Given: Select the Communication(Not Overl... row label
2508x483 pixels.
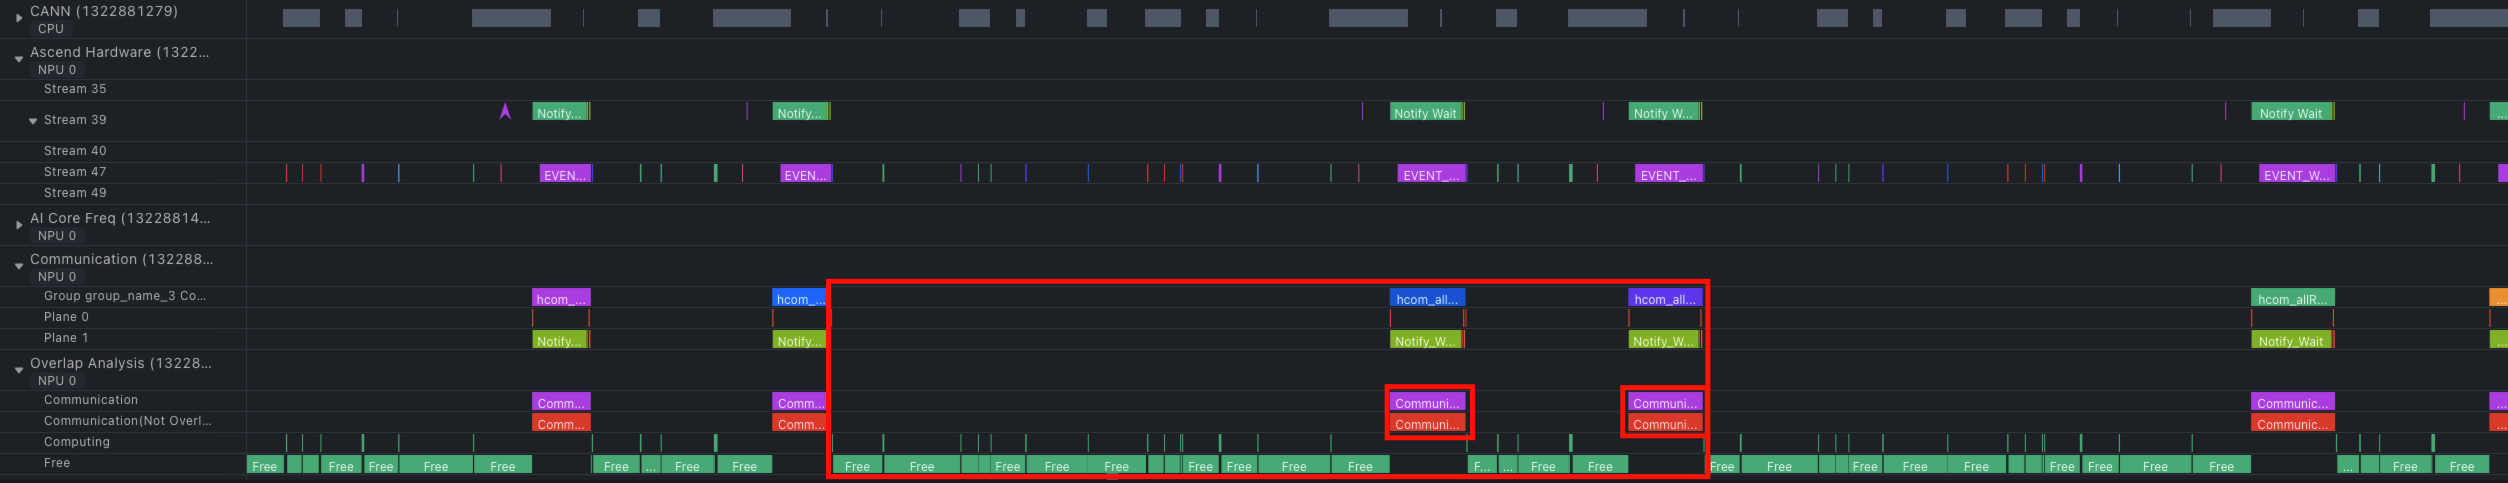Looking at the screenshot, I should click(127, 421).
